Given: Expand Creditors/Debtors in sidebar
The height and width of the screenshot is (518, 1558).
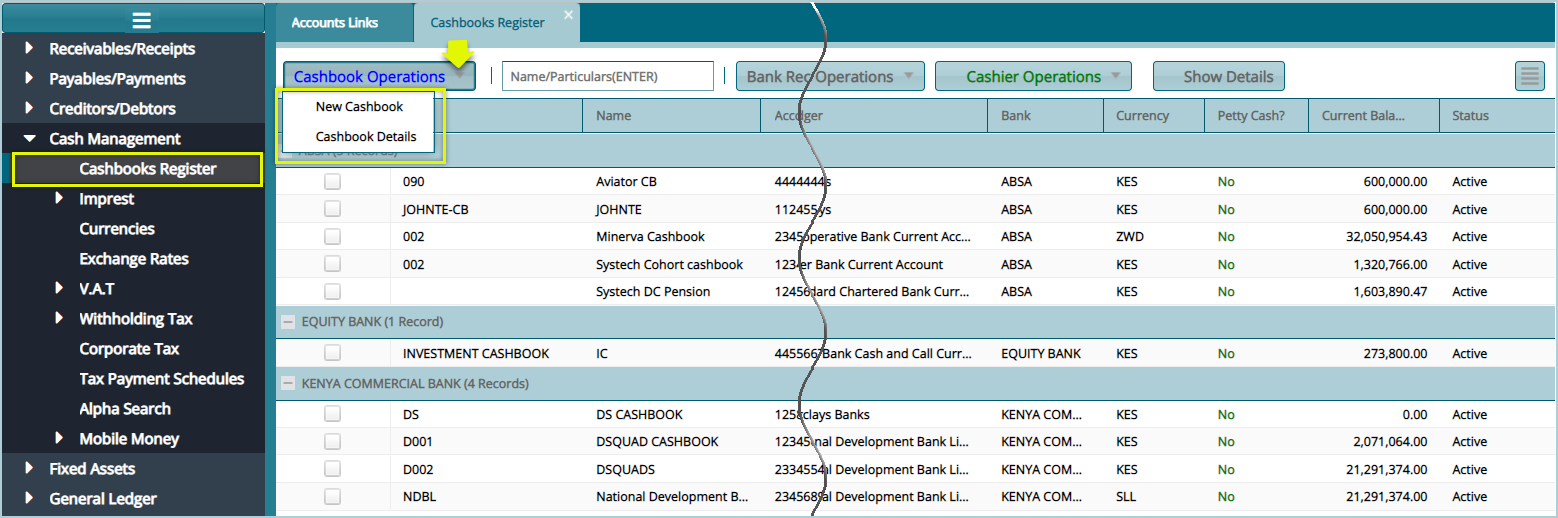Looking at the screenshot, I should coord(29,108).
